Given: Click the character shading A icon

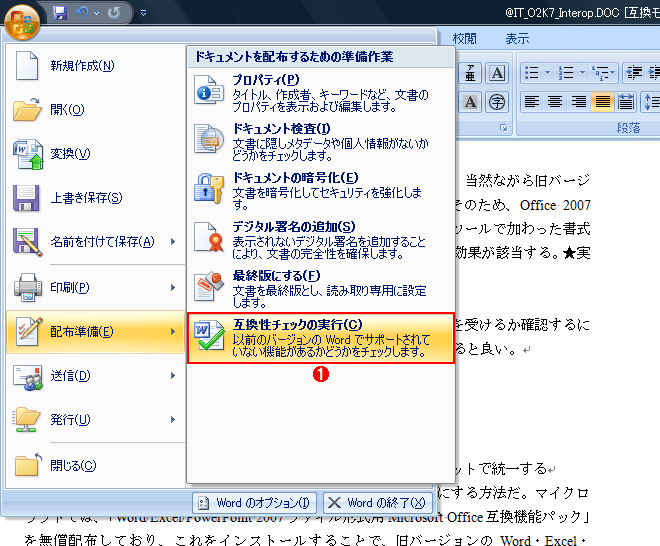Looking at the screenshot, I should [470, 102].
